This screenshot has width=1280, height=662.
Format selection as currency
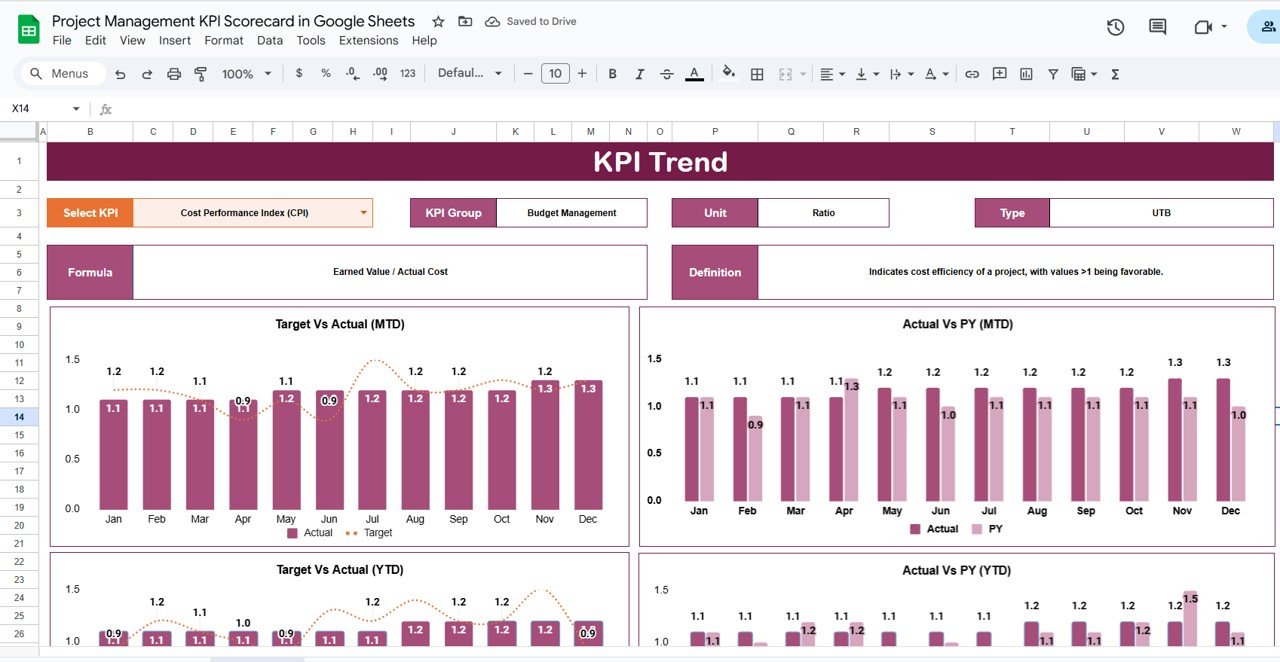[x=300, y=73]
